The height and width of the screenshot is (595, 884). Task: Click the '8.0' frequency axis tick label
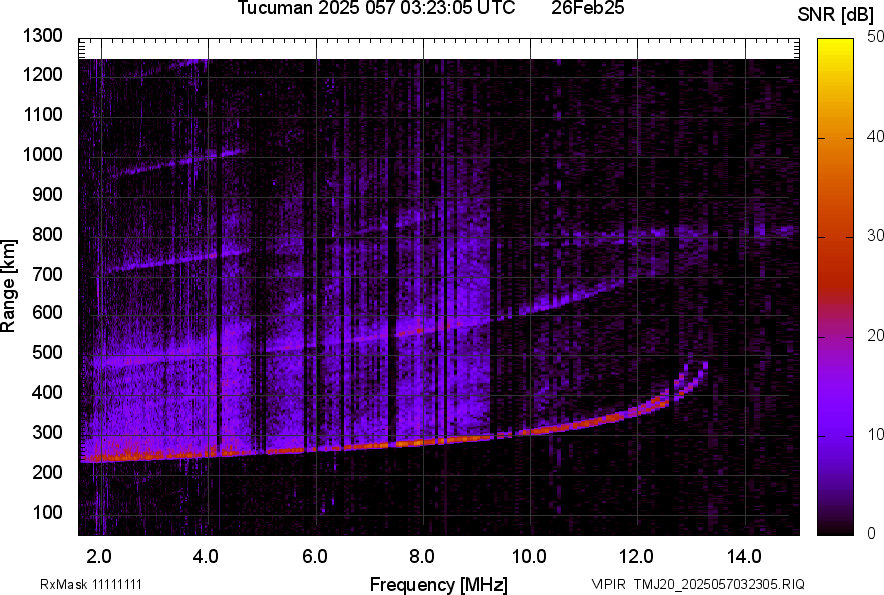pos(422,556)
